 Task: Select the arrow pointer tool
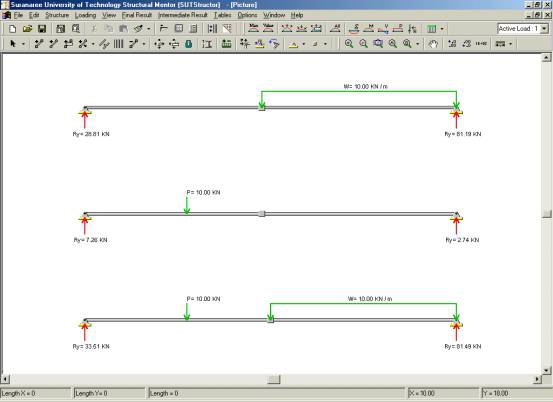(13, 44)
